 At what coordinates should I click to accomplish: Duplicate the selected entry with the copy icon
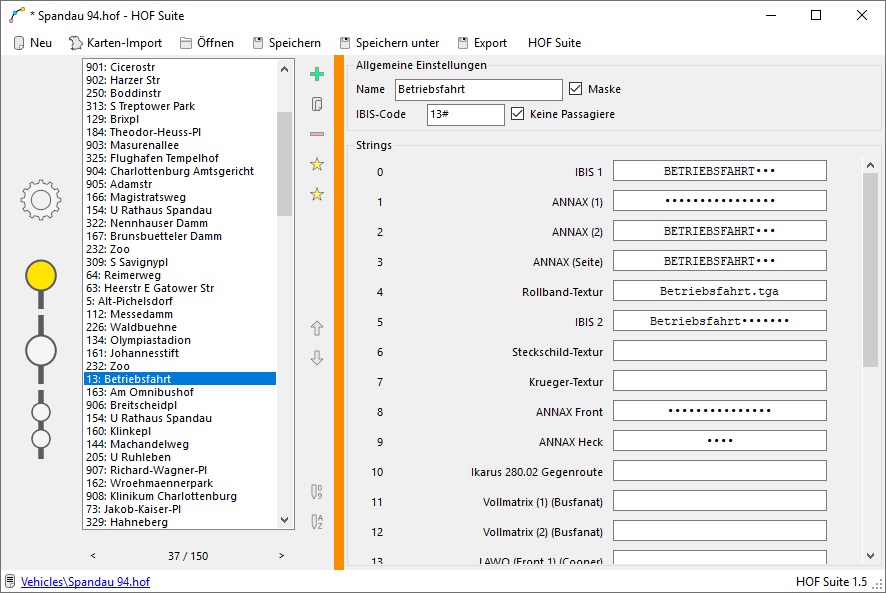[x=317, y=104]
